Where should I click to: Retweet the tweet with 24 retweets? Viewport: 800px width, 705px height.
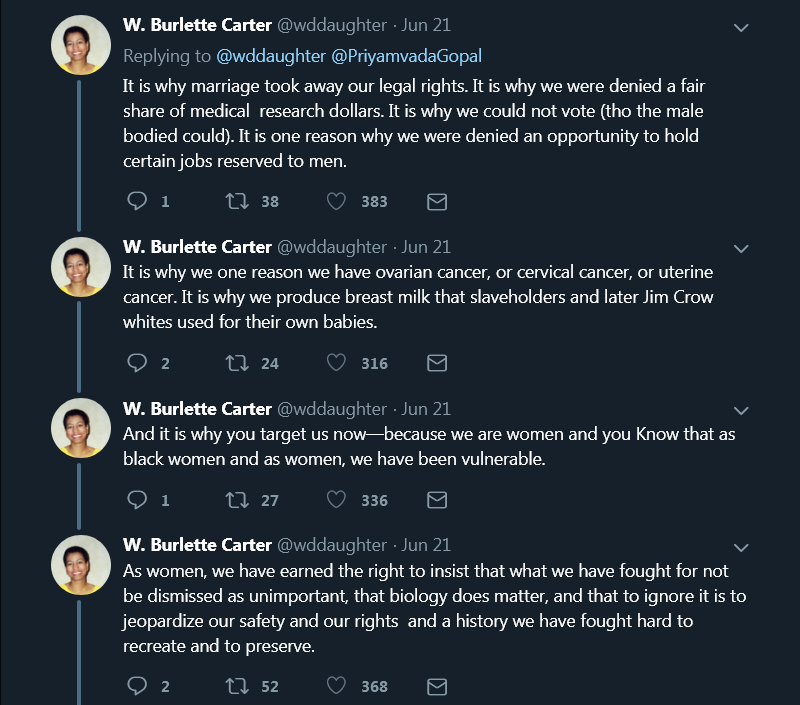coord(237,363)
